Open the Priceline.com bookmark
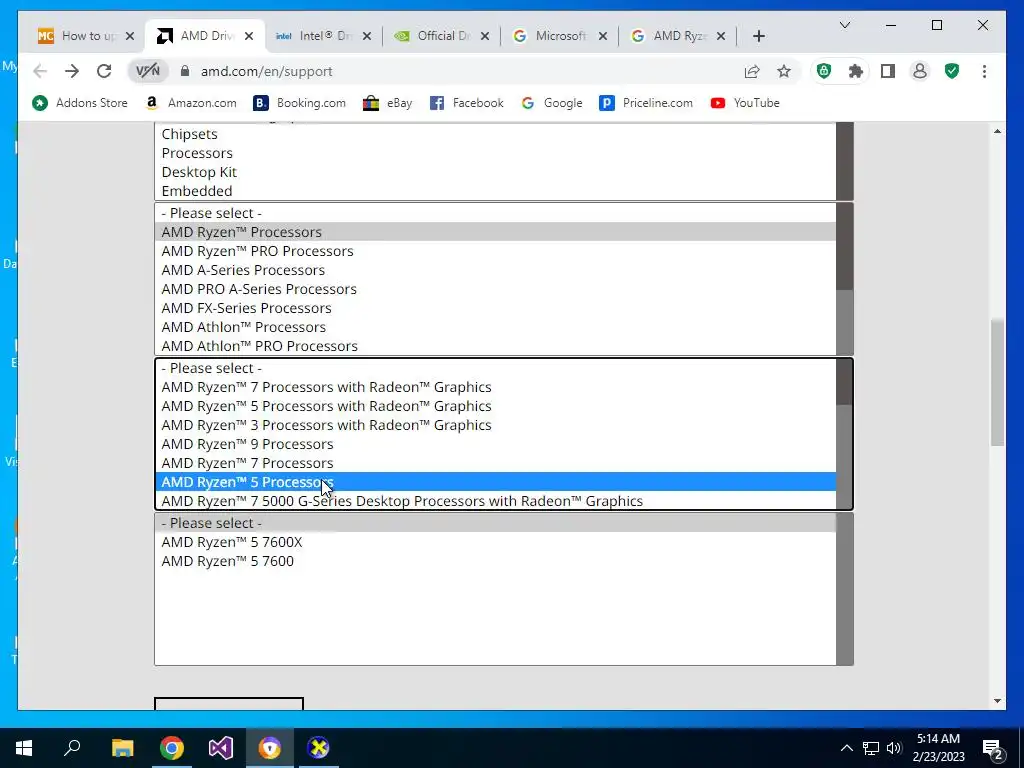The image size is (1024, 768). [x=646, y=103]
